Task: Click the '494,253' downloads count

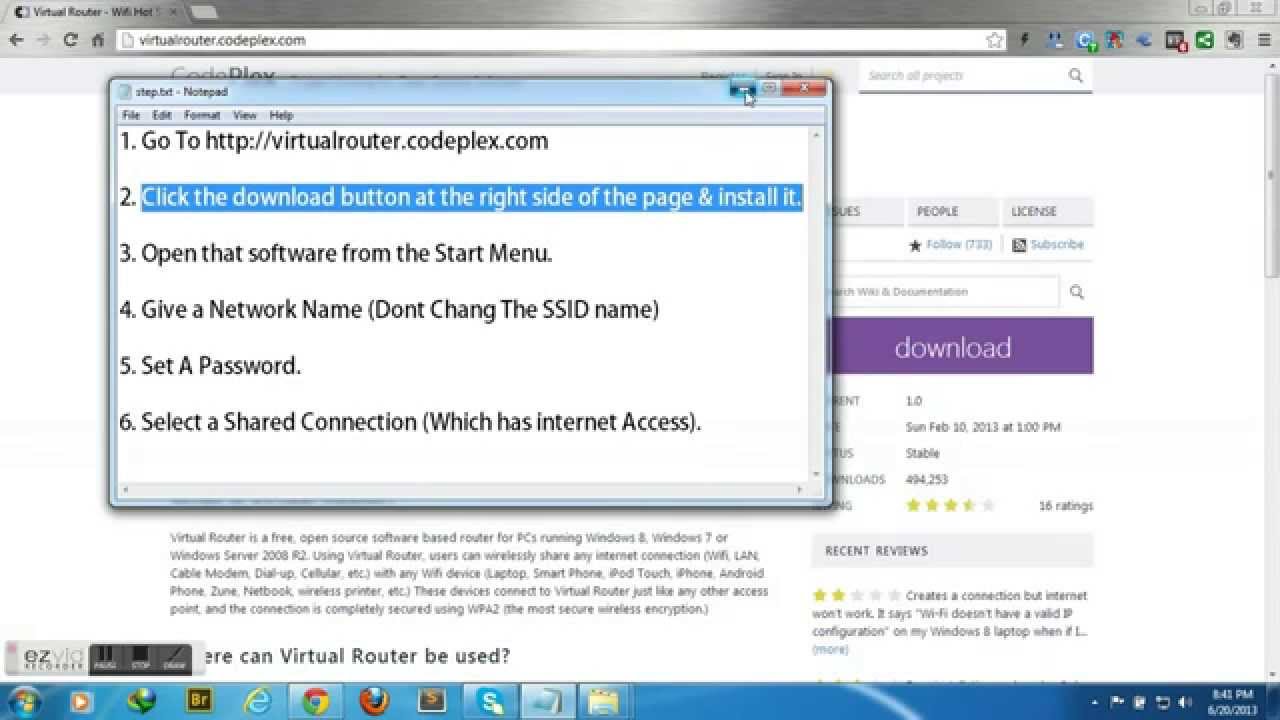Action: point(927,479)
